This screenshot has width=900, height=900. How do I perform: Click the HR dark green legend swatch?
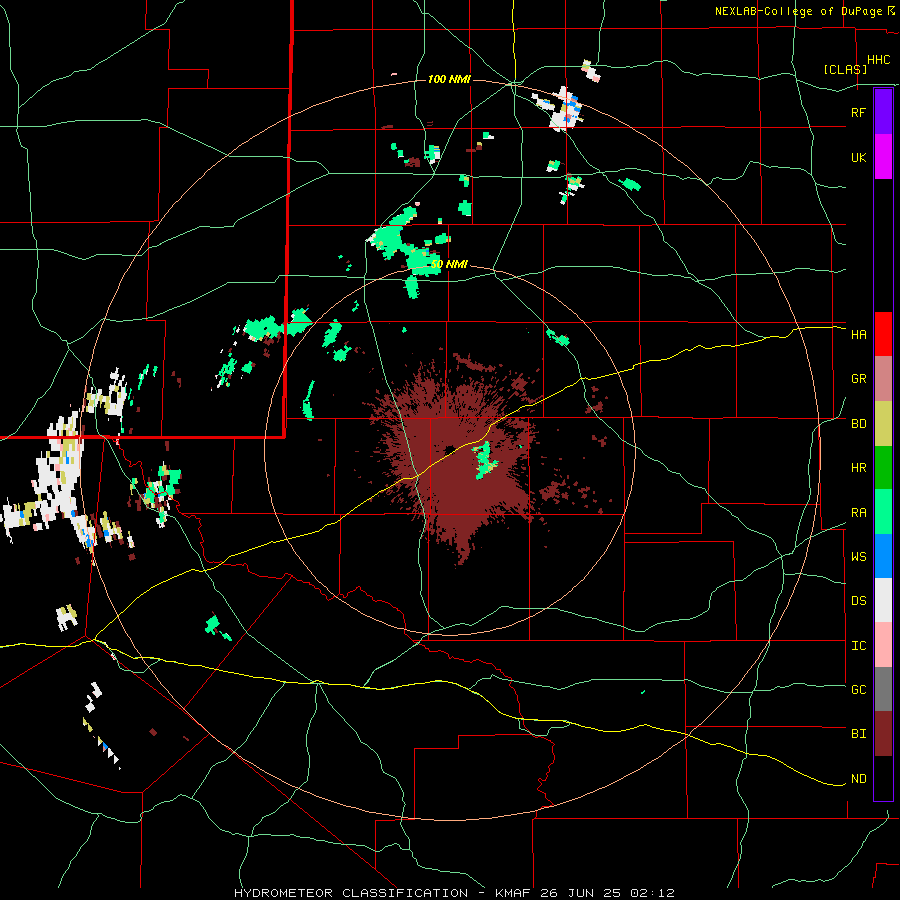883,467
